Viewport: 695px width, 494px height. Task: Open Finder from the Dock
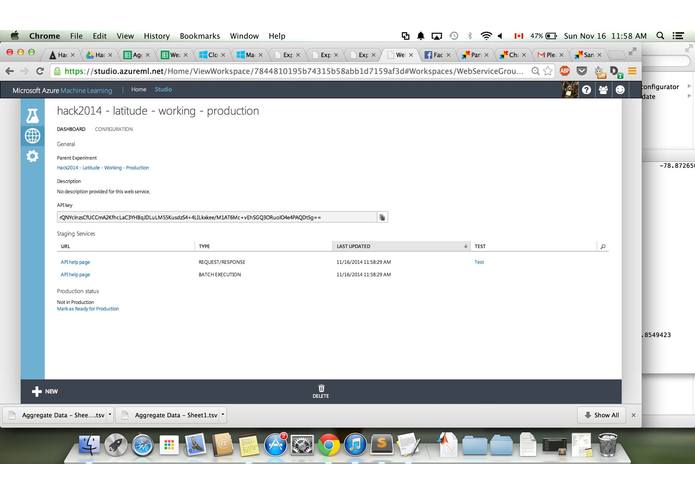coord(89,444)
